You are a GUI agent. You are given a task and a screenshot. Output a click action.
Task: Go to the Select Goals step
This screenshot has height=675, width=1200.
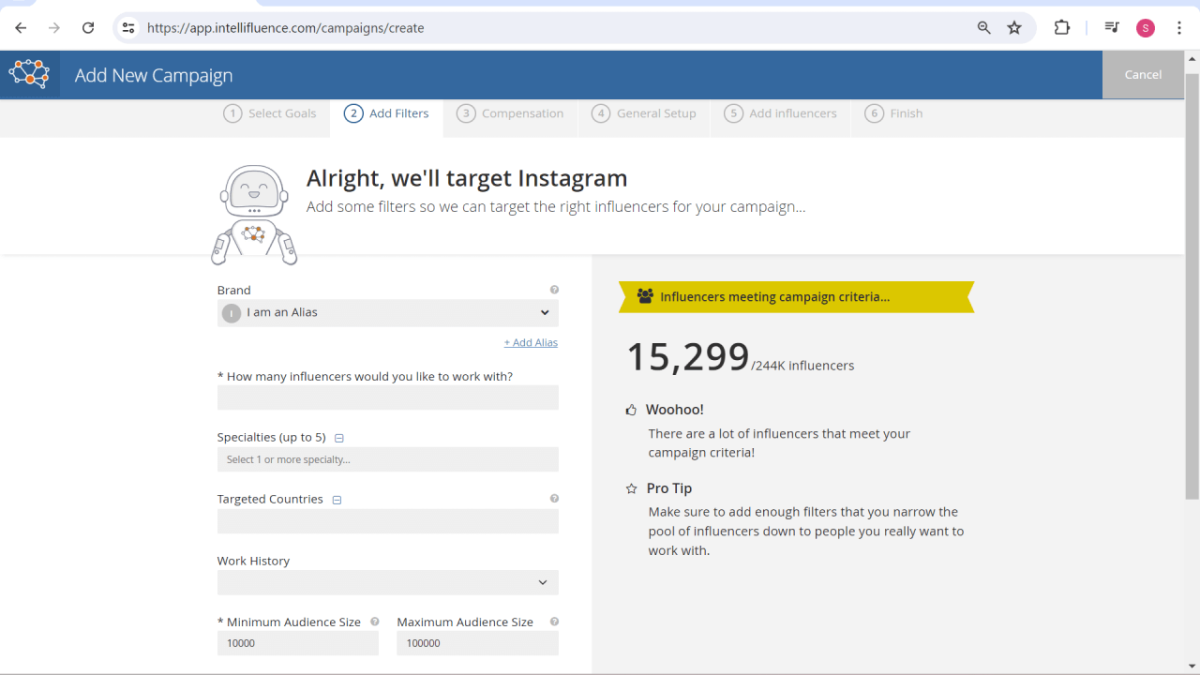tap(270, 114)
